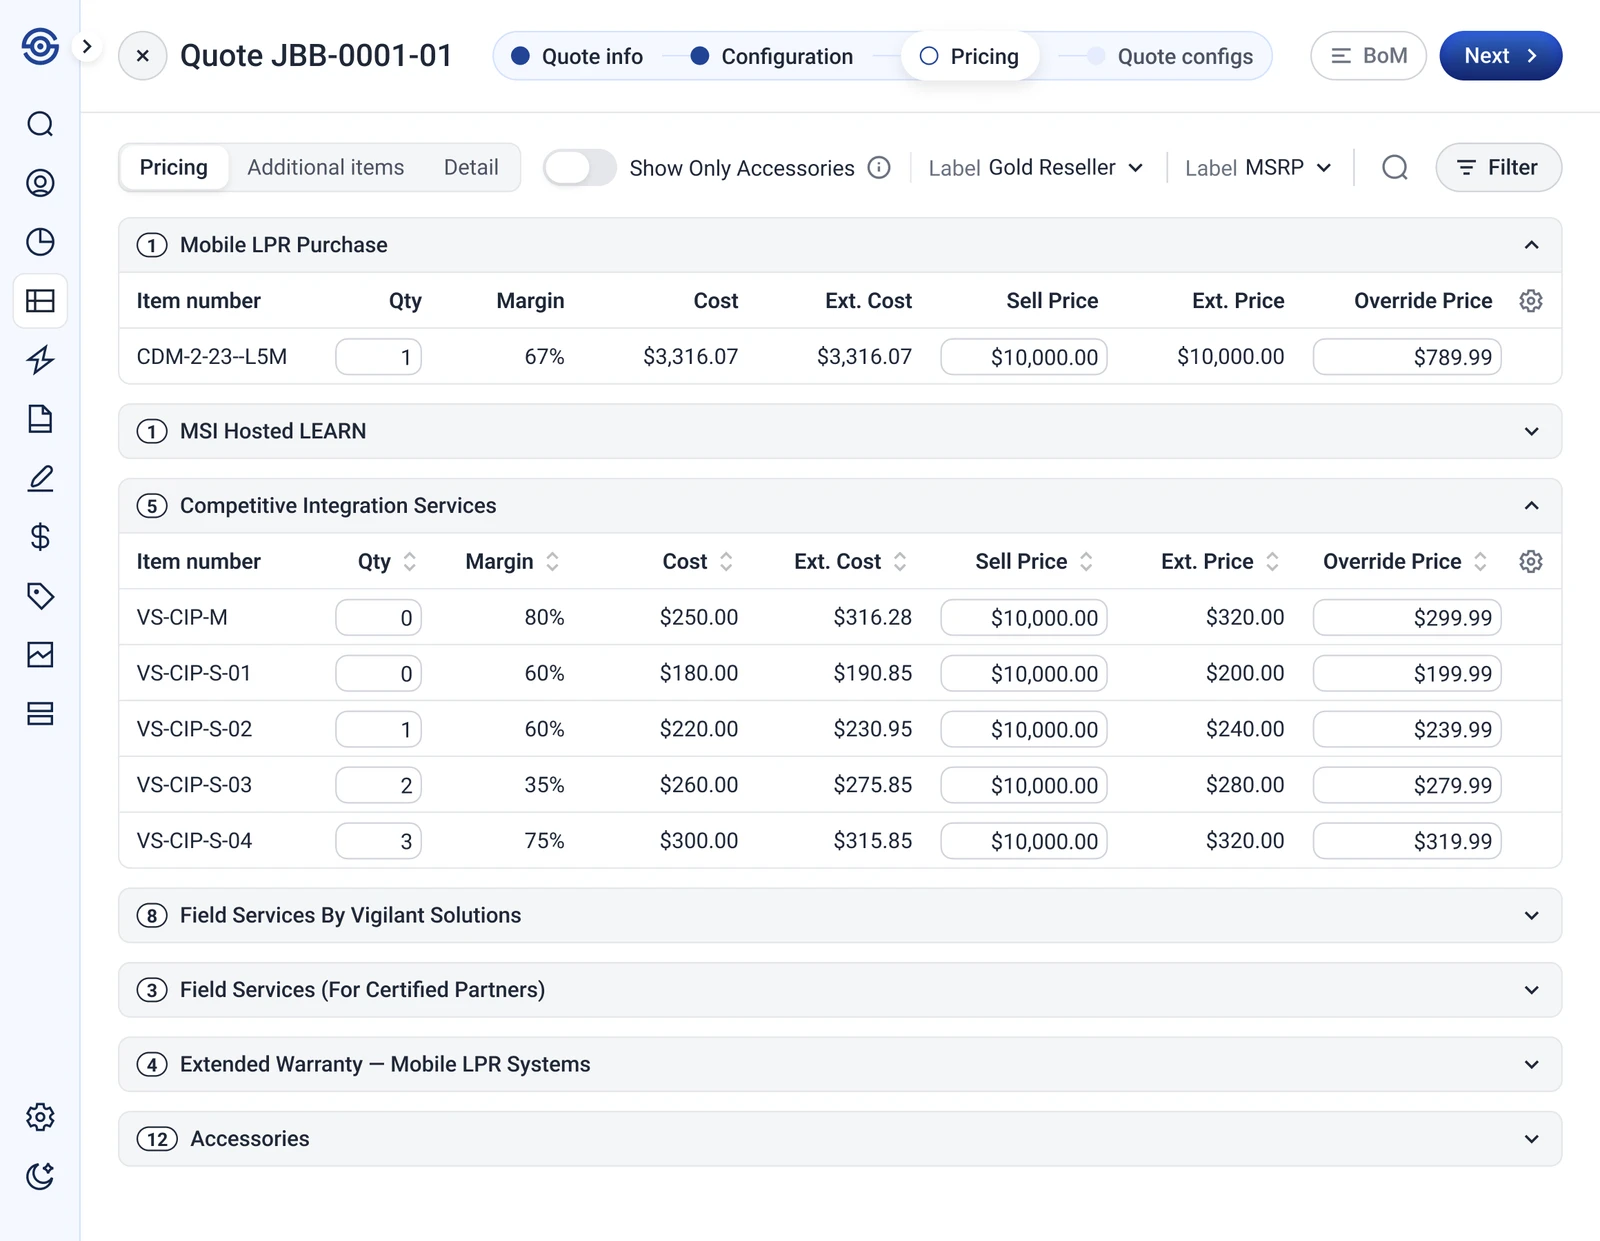Viewport: 1600px width, 1241px height.
Task: Switch to the Additional items tab
Action: tap(326, 168)
